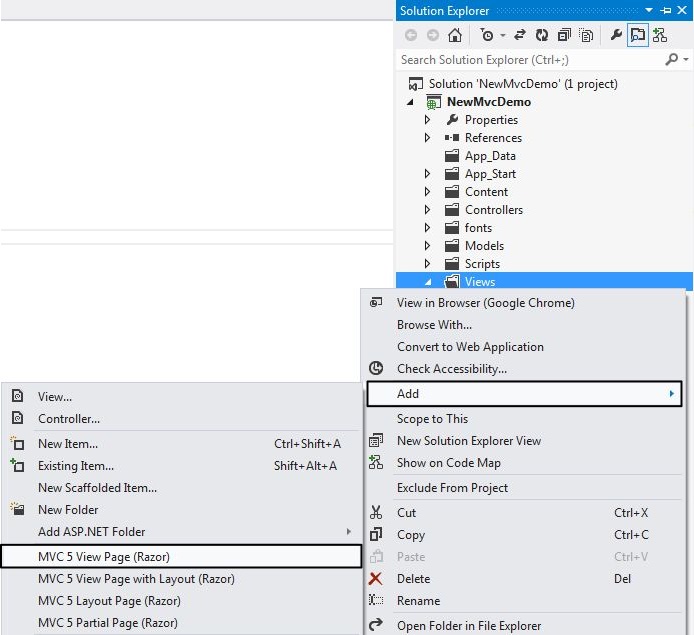The height and width of the screenshot is (635, 694).
Task: Open the search options dropdown arrow
Action: click(686, 59)
